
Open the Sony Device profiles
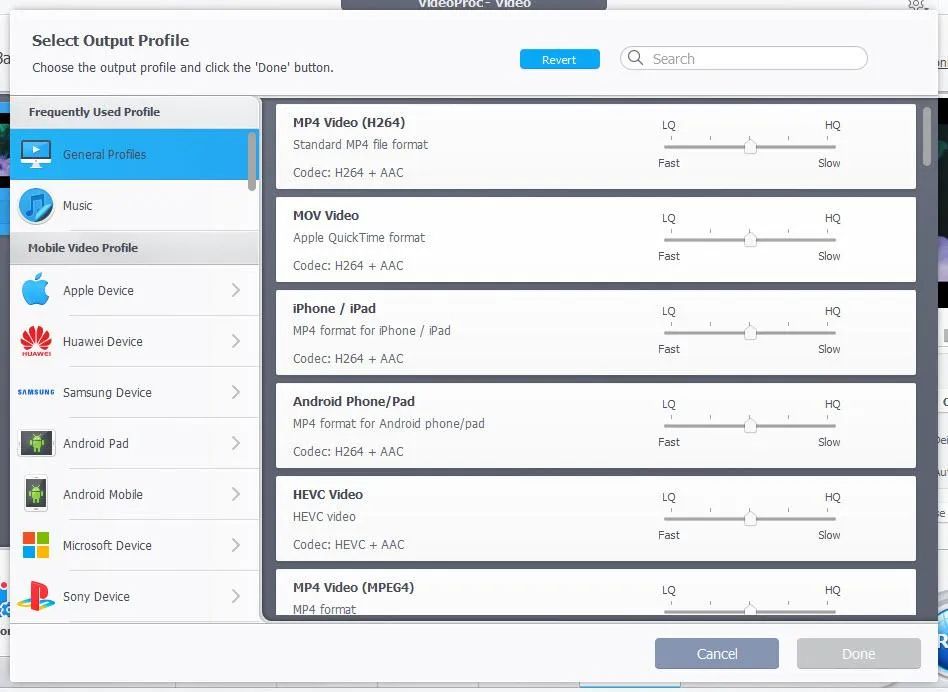tap(97, 596)
